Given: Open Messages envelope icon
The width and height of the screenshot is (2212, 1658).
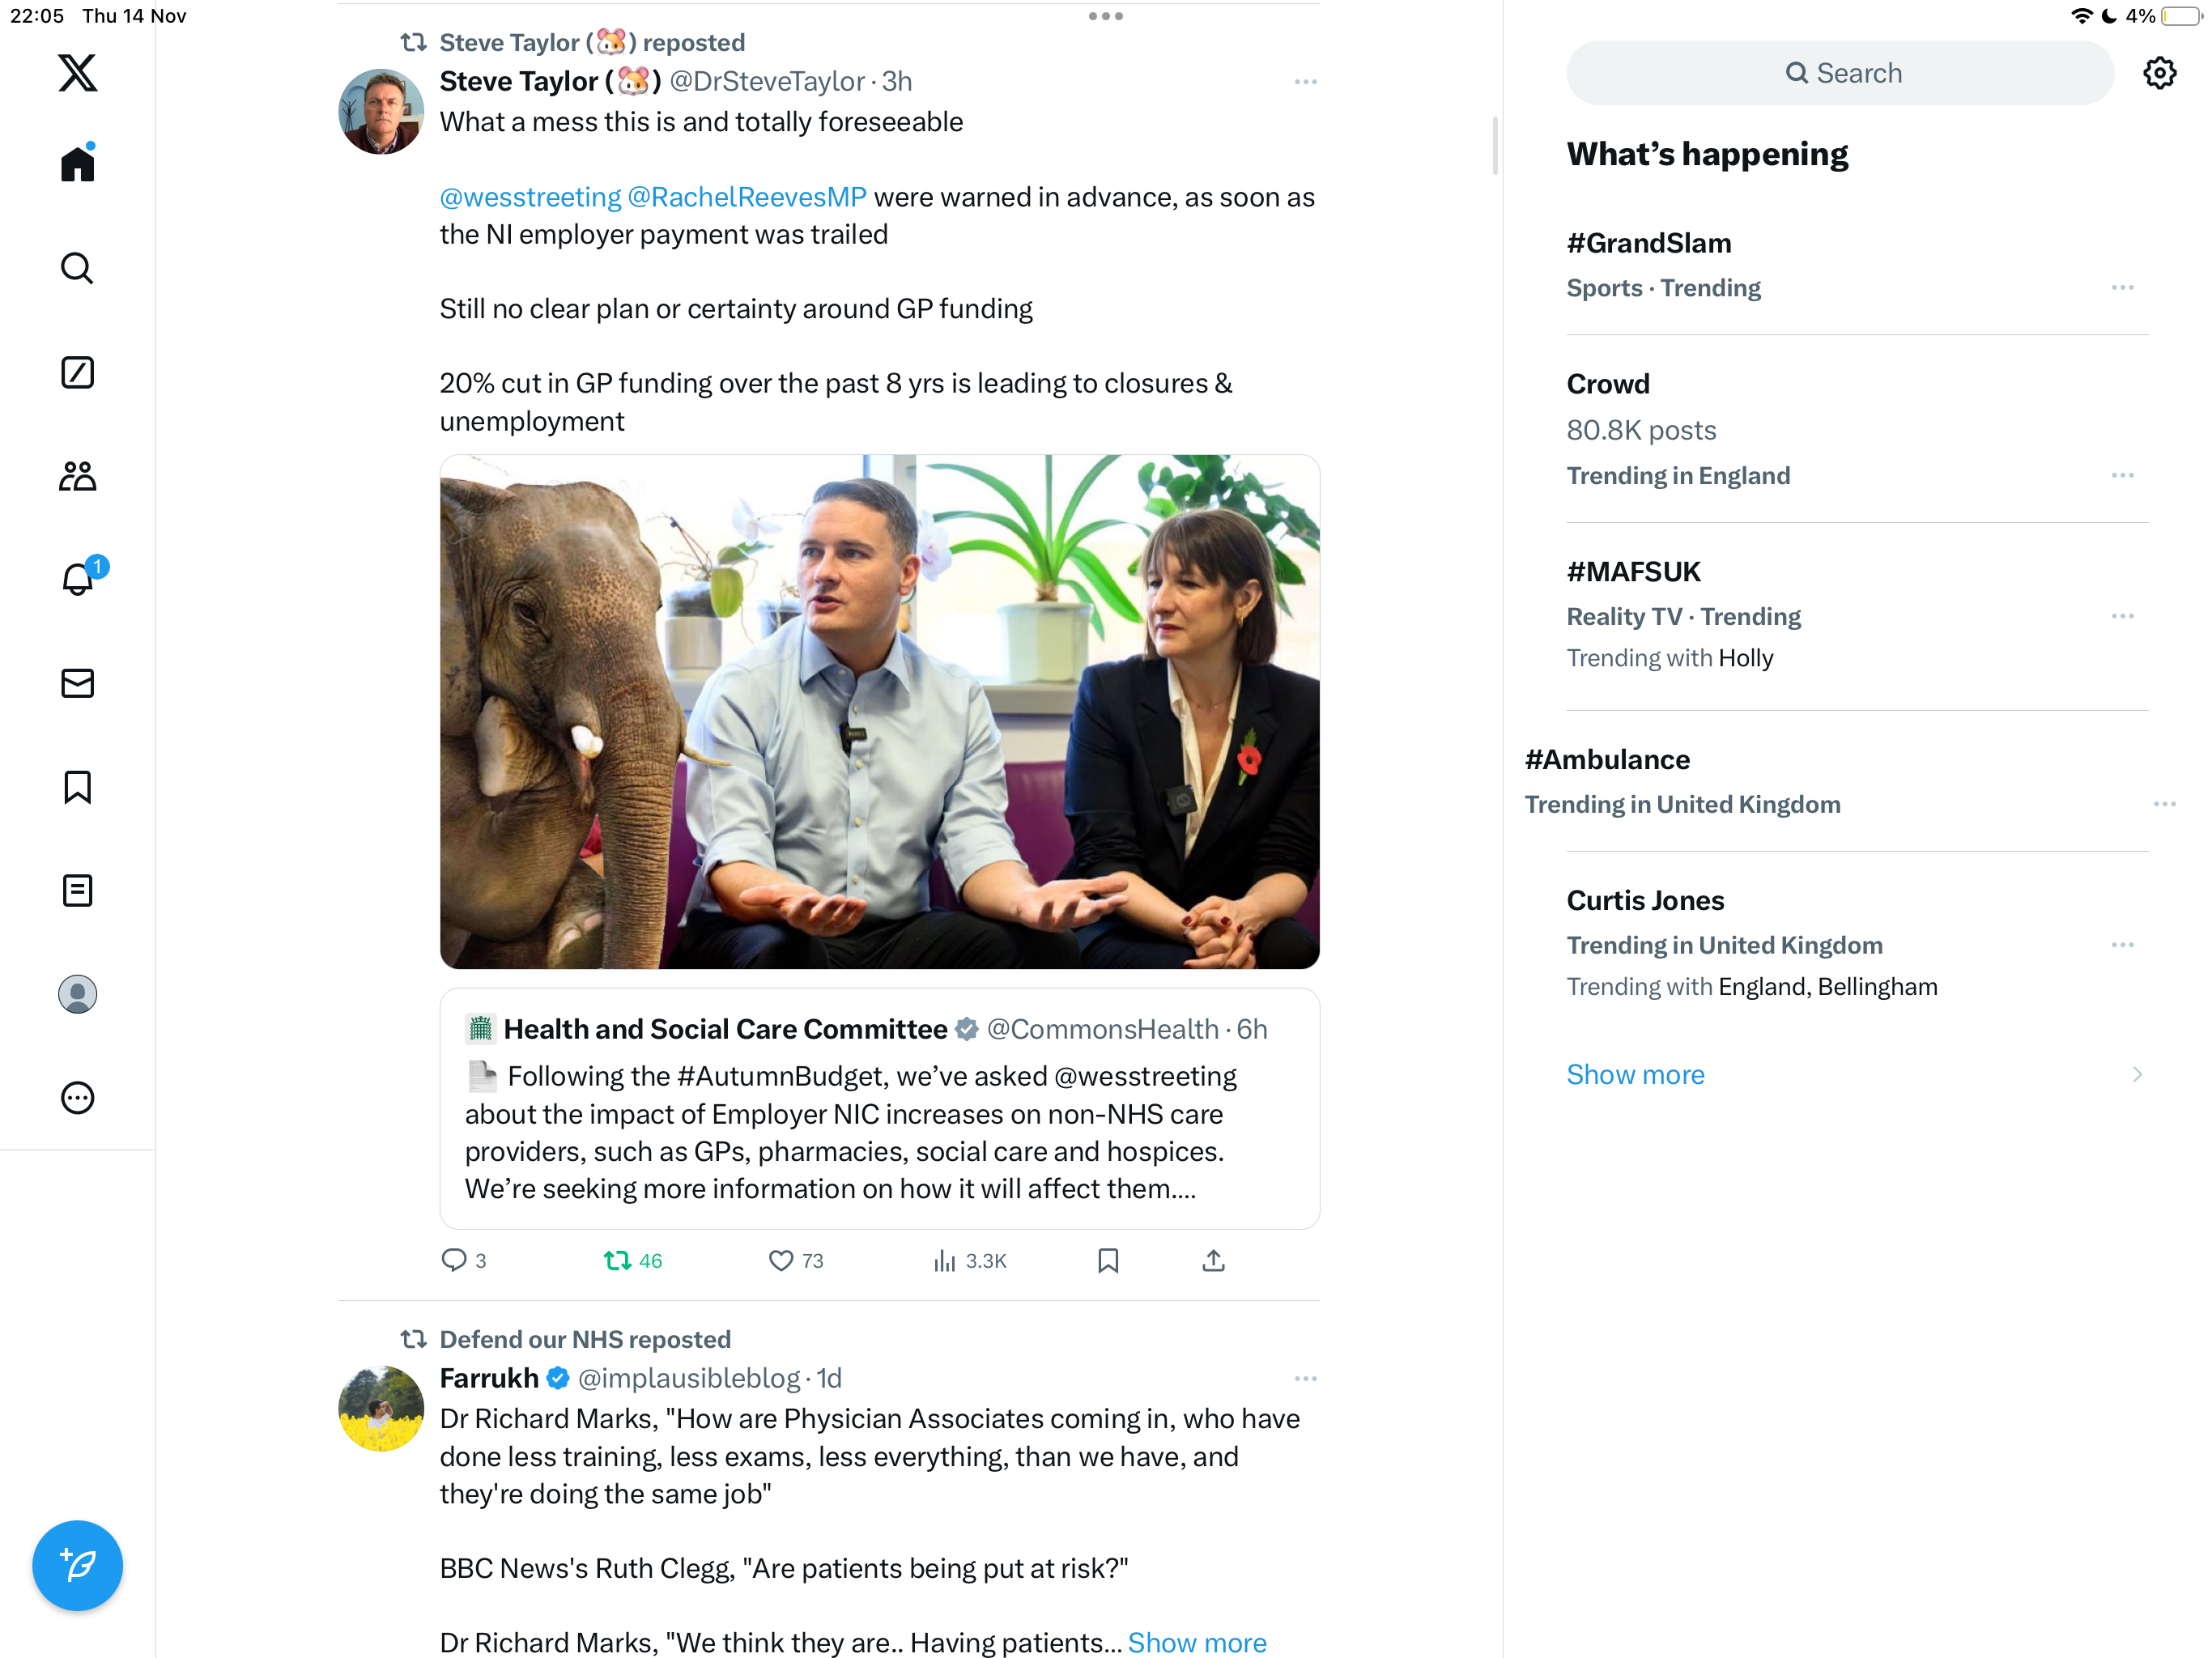Looking at the screenshot, I should (x=77, y=683).
